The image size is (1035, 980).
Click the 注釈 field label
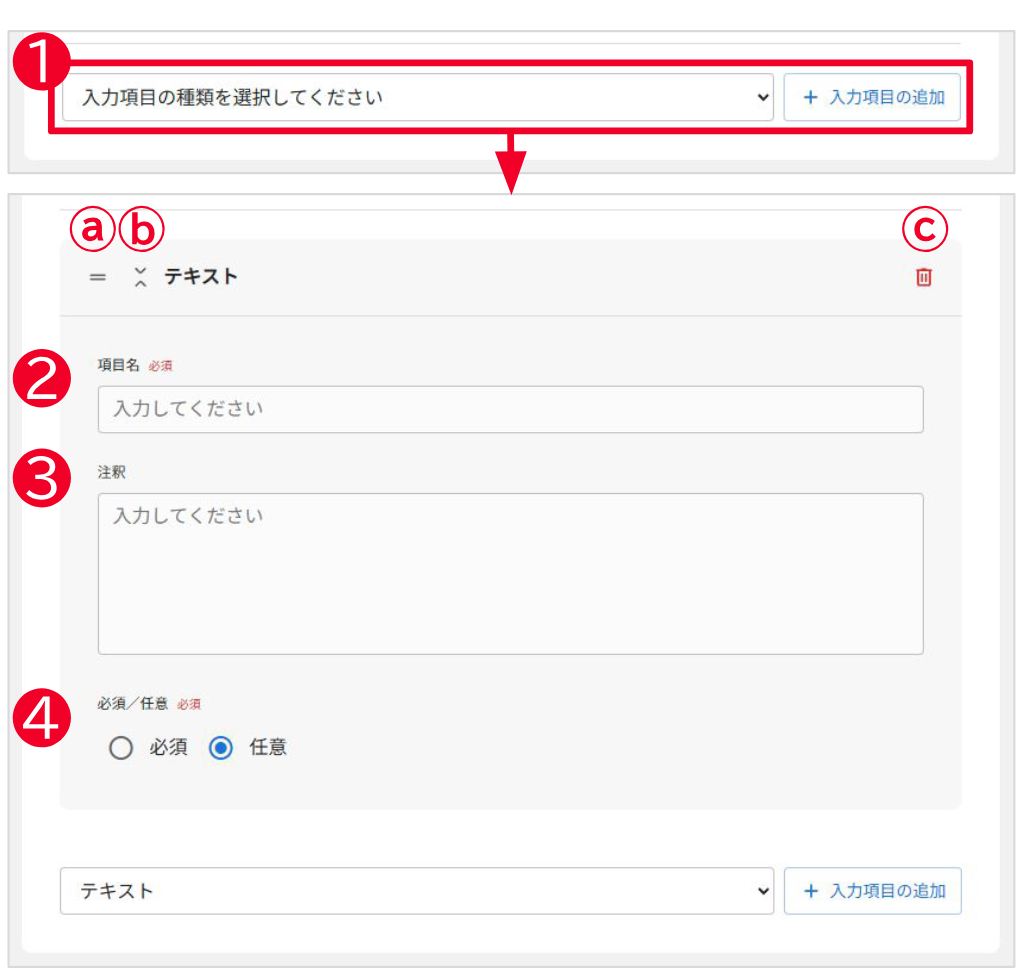(x=112, y=472)
